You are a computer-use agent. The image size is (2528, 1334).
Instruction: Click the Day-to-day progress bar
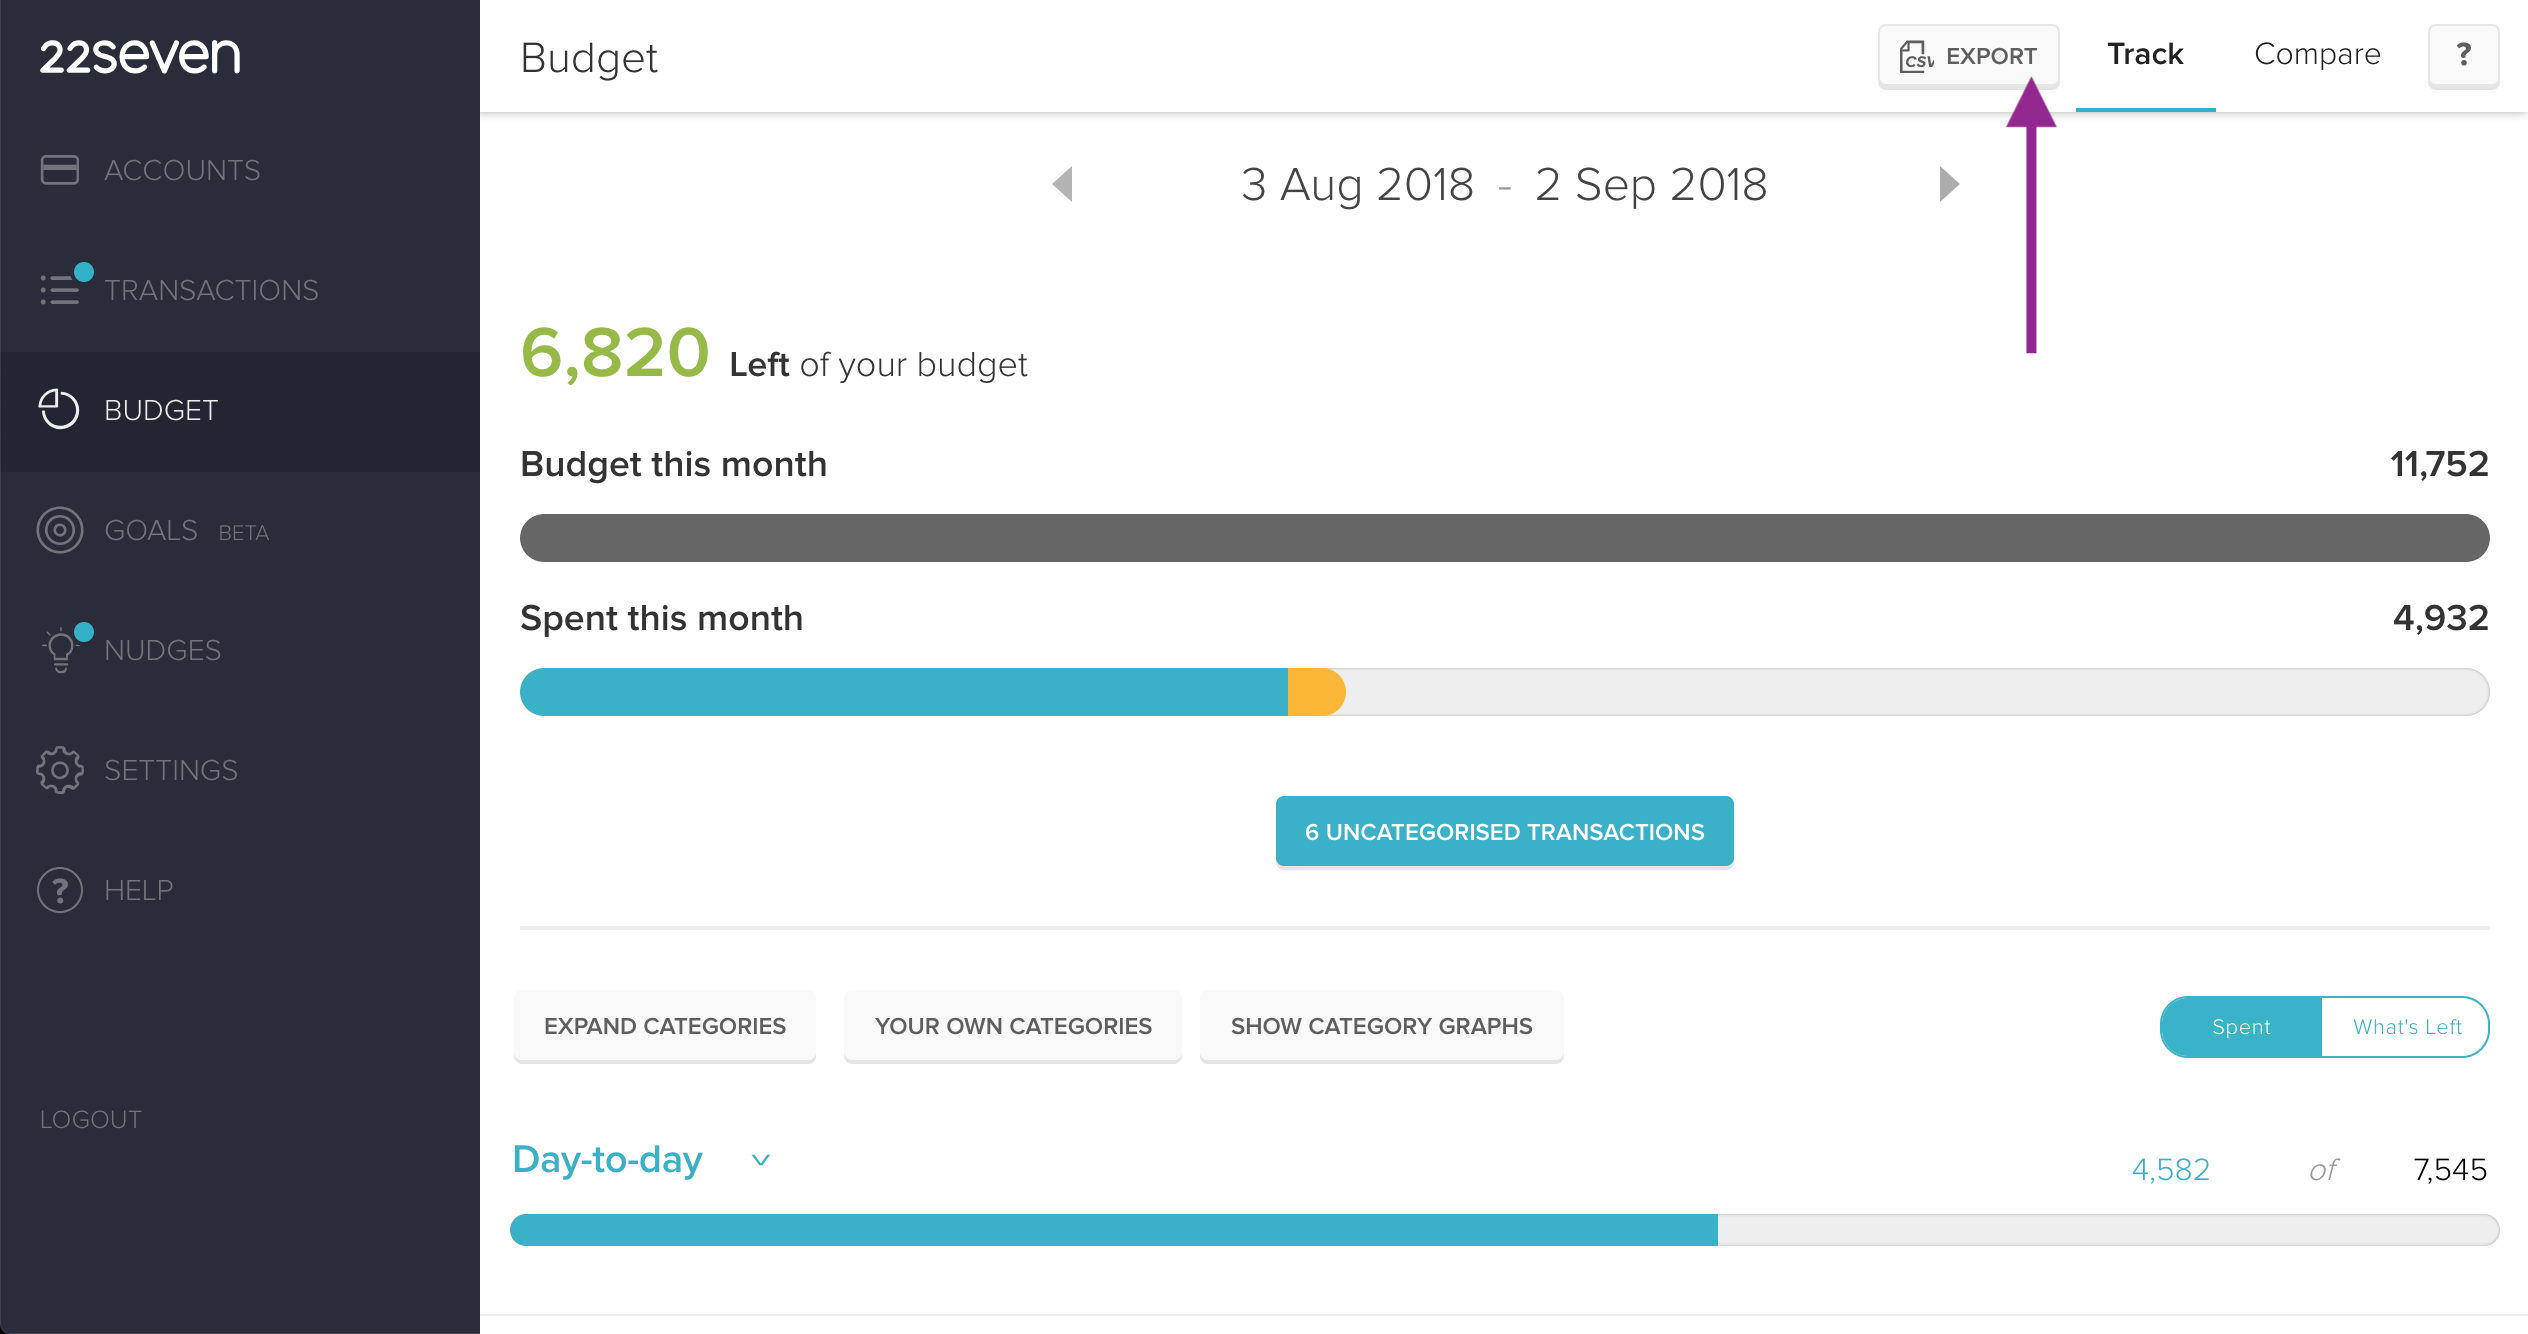pyautogui.click(x=1504, y=1230)
